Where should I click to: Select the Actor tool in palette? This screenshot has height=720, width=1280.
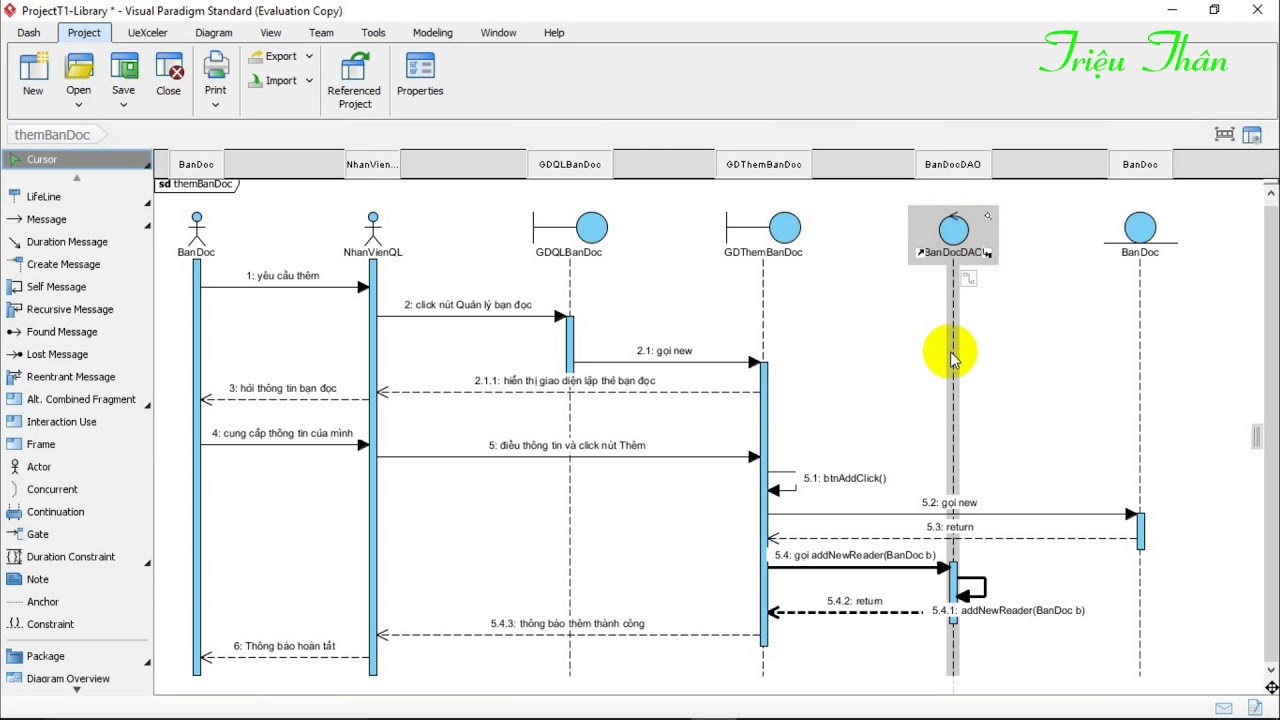[x=39, y=467]
